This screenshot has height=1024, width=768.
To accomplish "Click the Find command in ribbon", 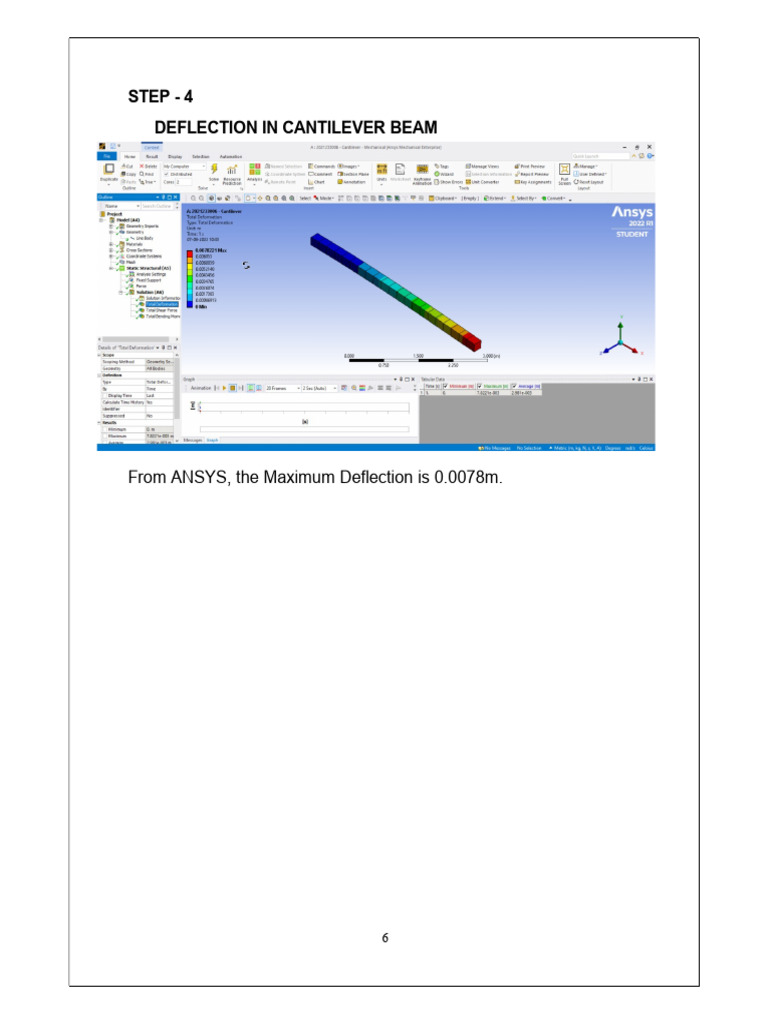I will click(148, 174).
